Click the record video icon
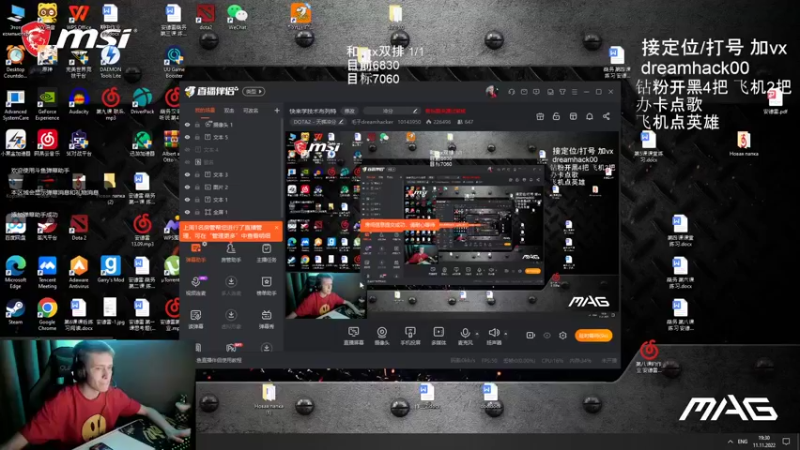800x450 pixels. (x=531, y=335)
